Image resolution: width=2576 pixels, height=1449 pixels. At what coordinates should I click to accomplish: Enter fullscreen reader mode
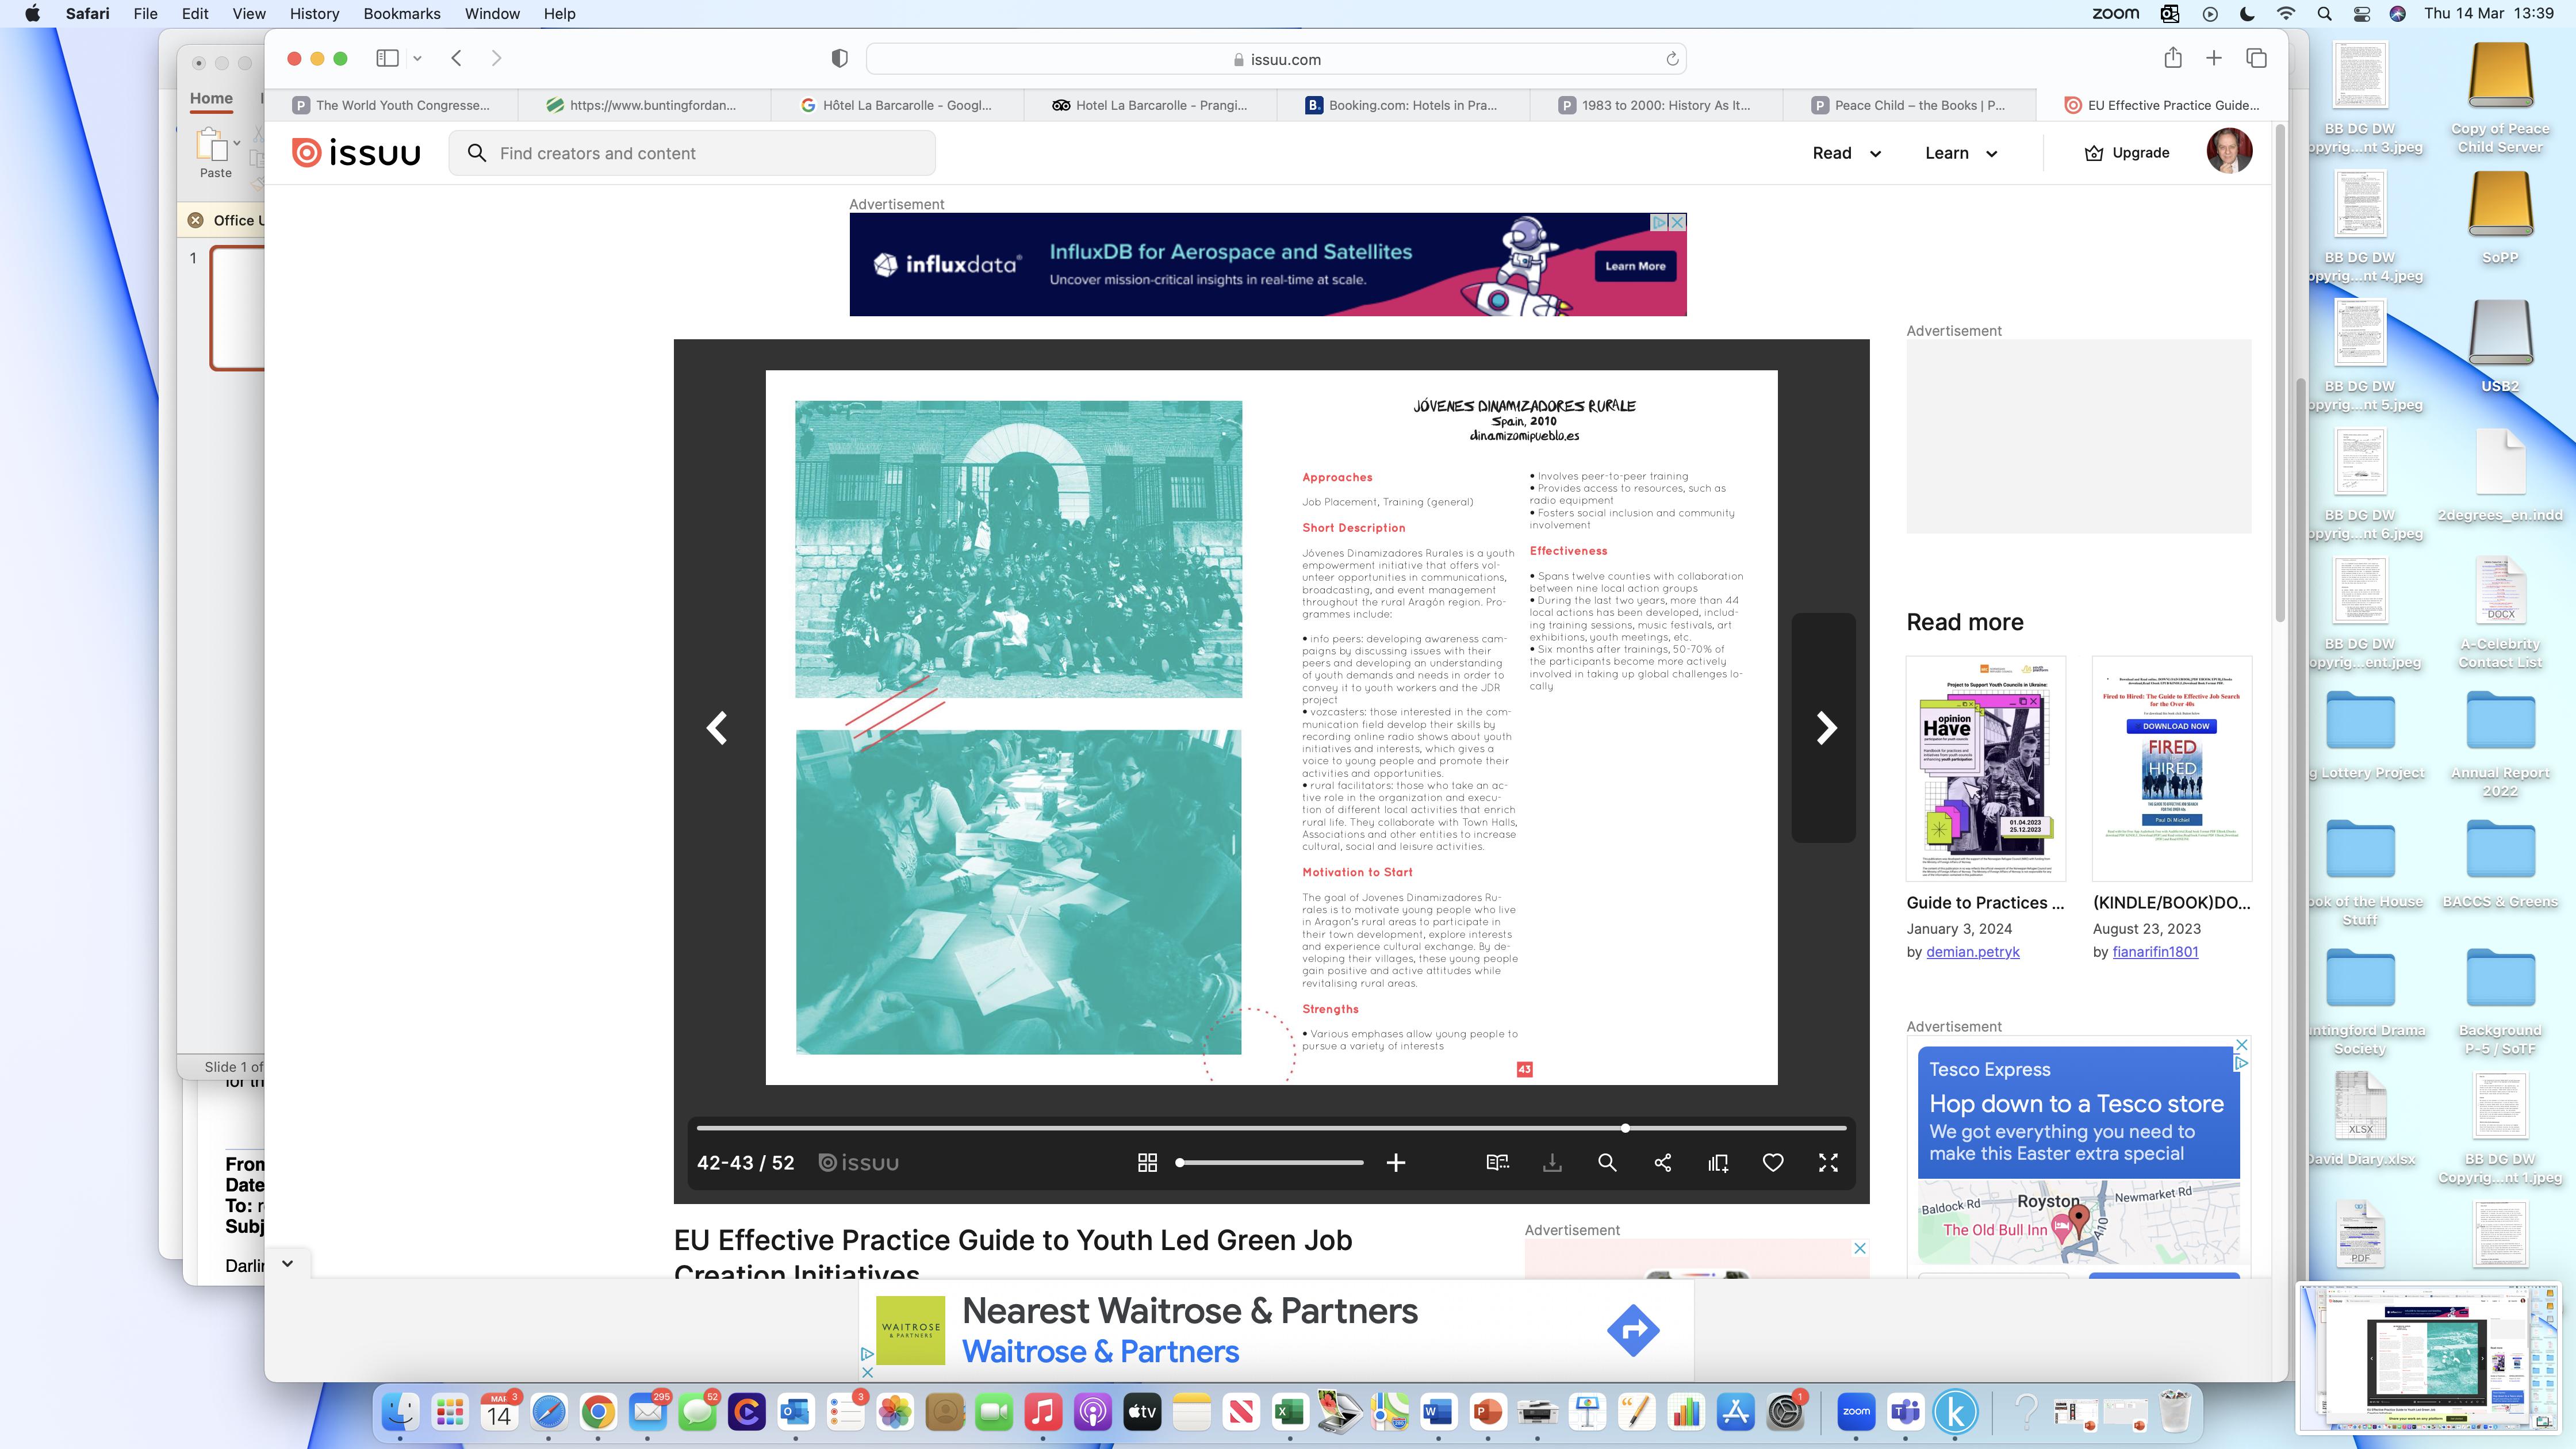[x=1827, y=1162]
